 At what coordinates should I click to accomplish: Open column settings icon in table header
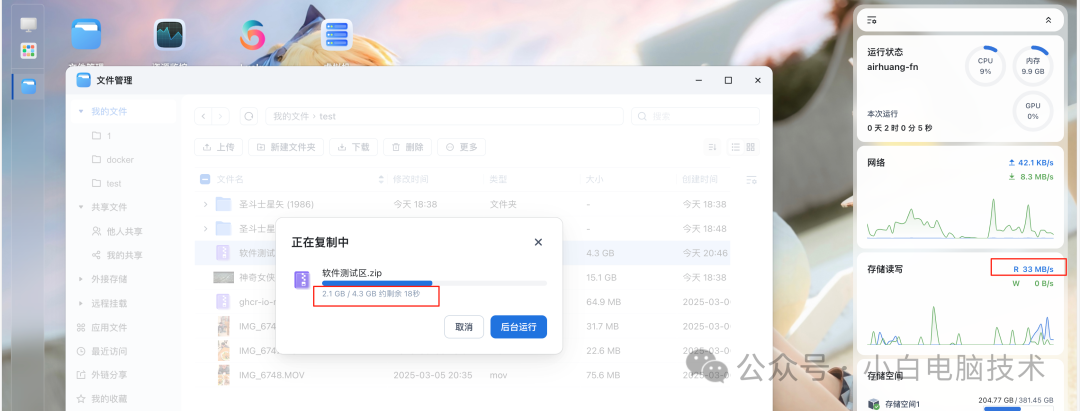(x=752, y=180)
